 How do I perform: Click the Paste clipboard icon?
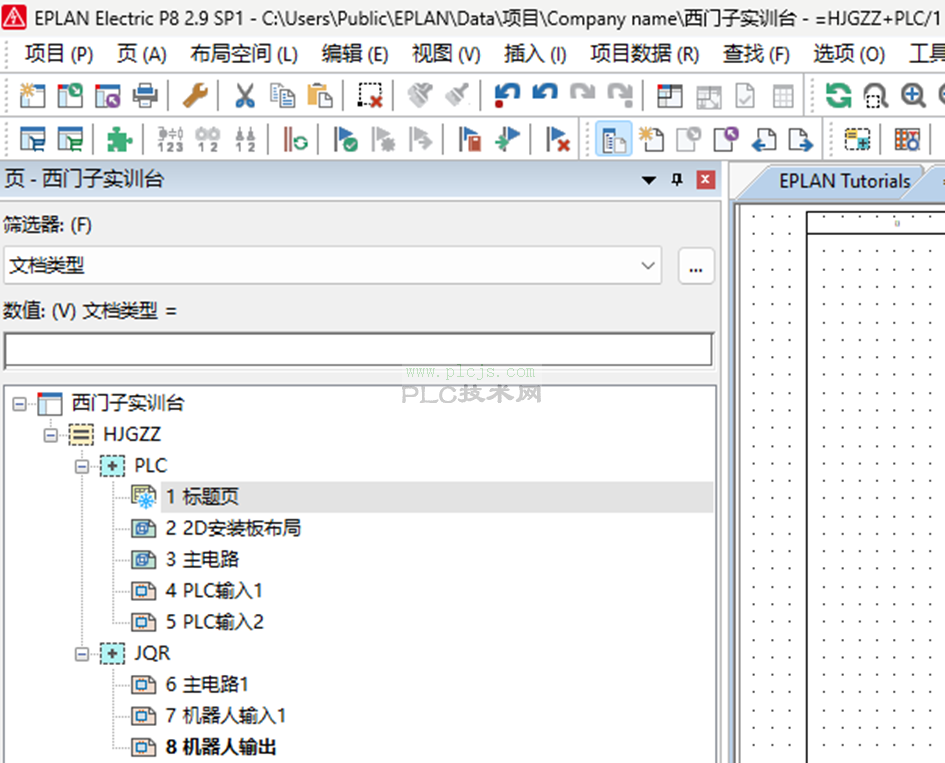(x=319, y=96)
